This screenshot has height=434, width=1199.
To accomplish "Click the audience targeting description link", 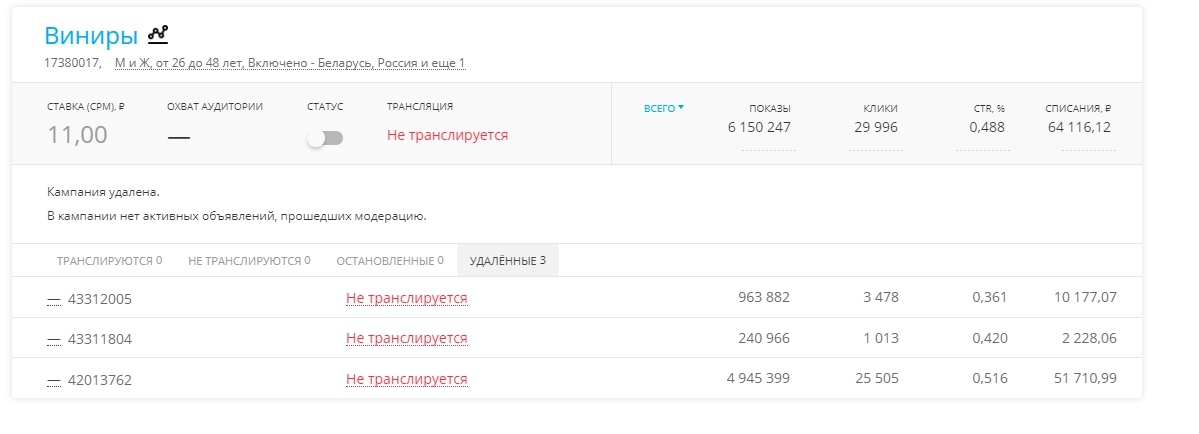I will tap(291, 63).
